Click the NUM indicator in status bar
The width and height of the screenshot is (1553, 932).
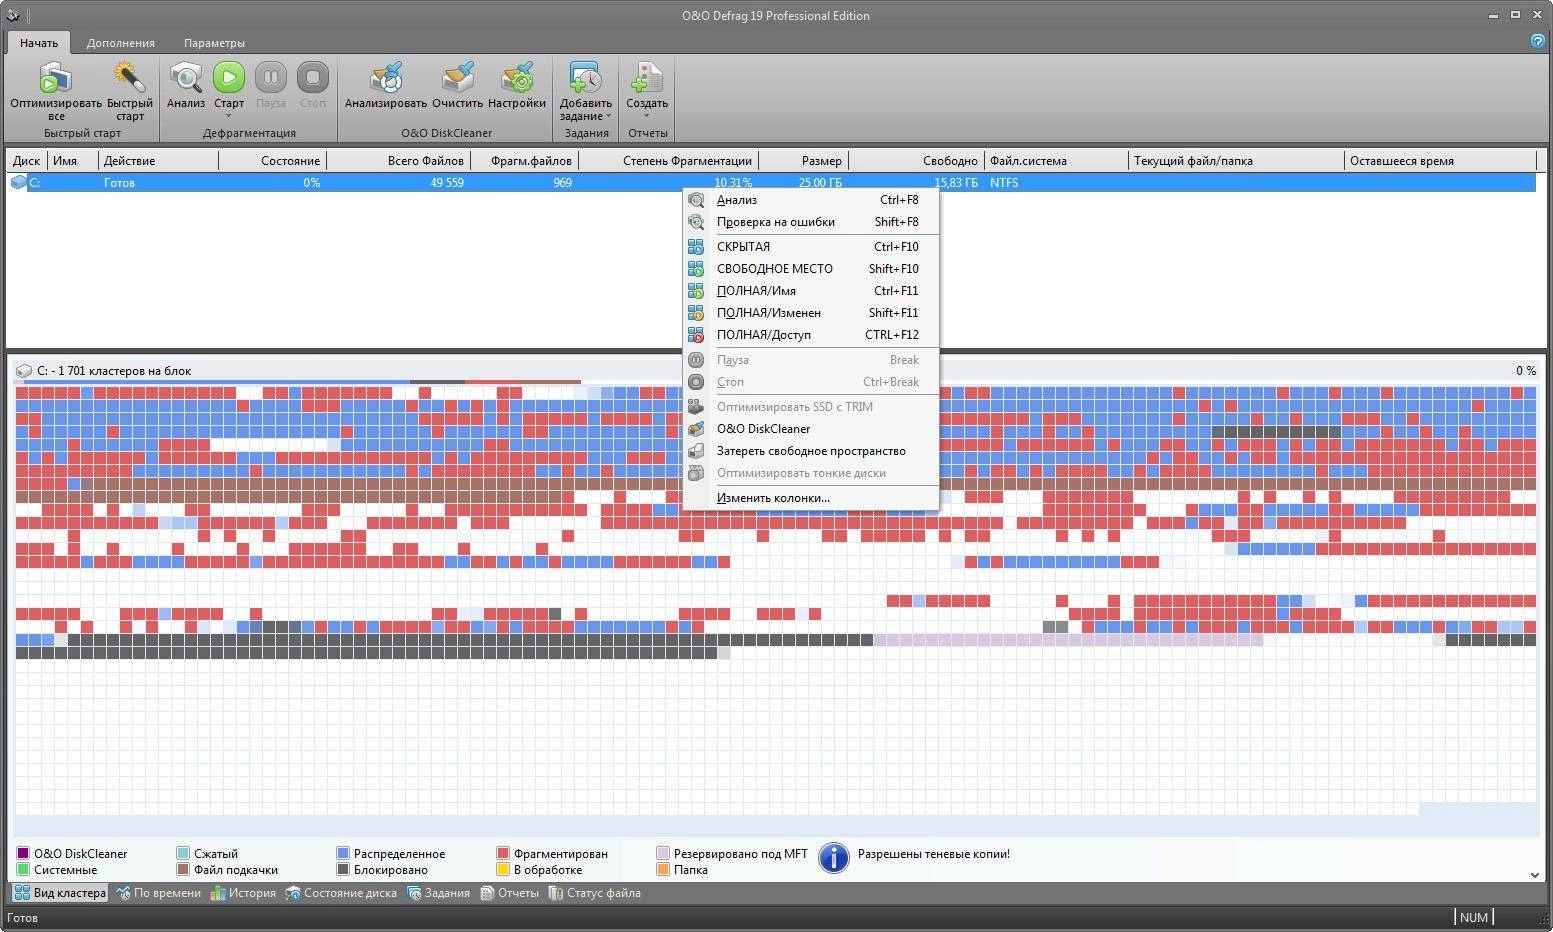point(1473,917)
